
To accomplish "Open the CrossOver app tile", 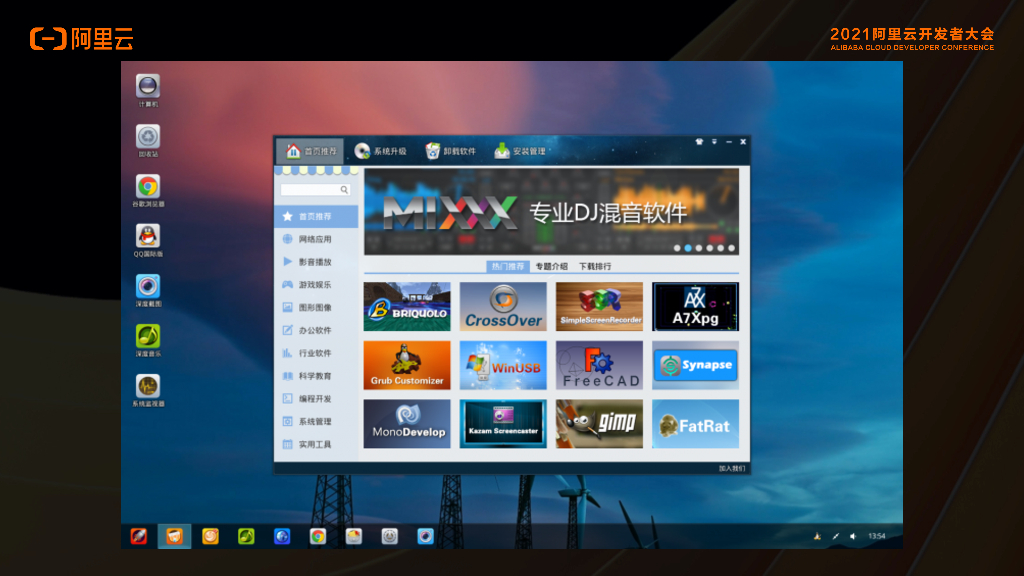I will point(503,306).
